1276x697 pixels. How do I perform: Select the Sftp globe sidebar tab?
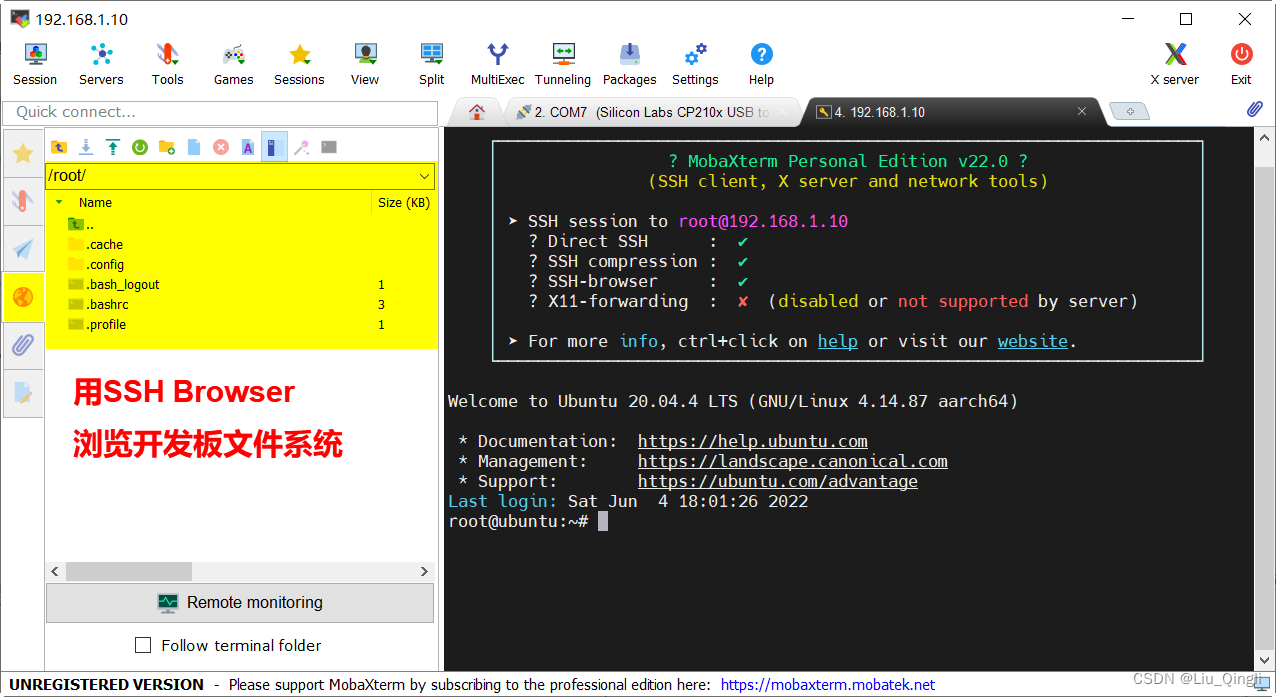pos(23,297)
